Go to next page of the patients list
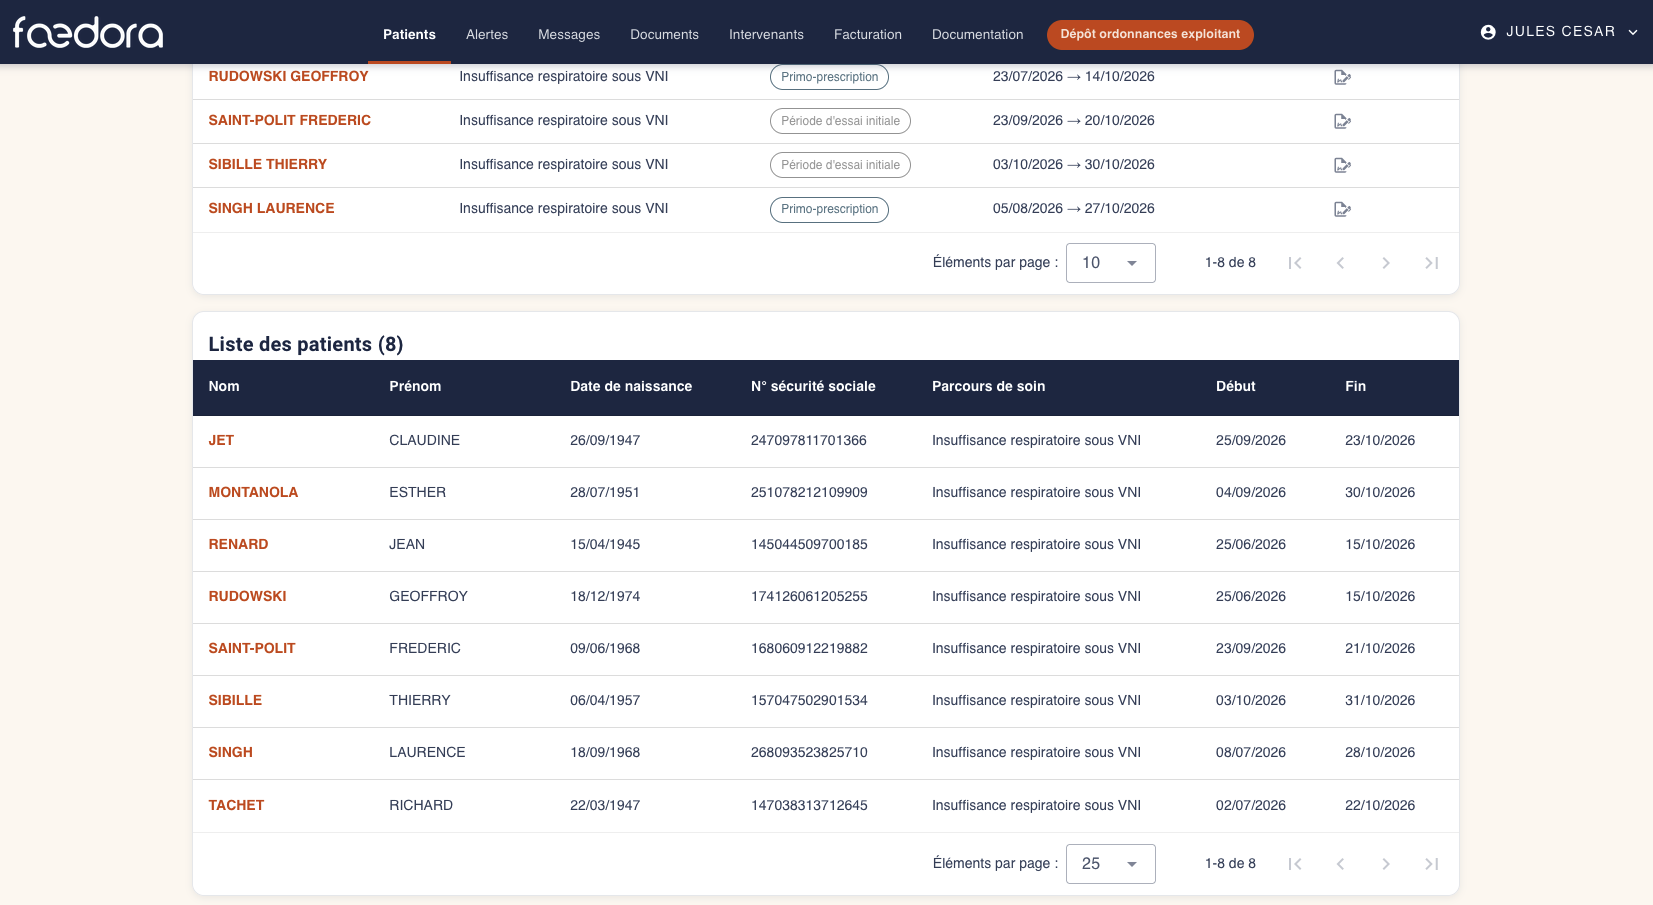The width and height of the screenshot is (1653, 905). point(1386,864)
